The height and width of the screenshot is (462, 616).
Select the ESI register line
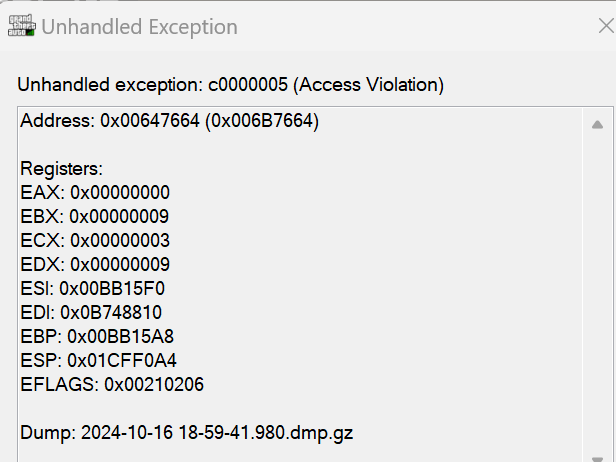(x=91, y=289)
